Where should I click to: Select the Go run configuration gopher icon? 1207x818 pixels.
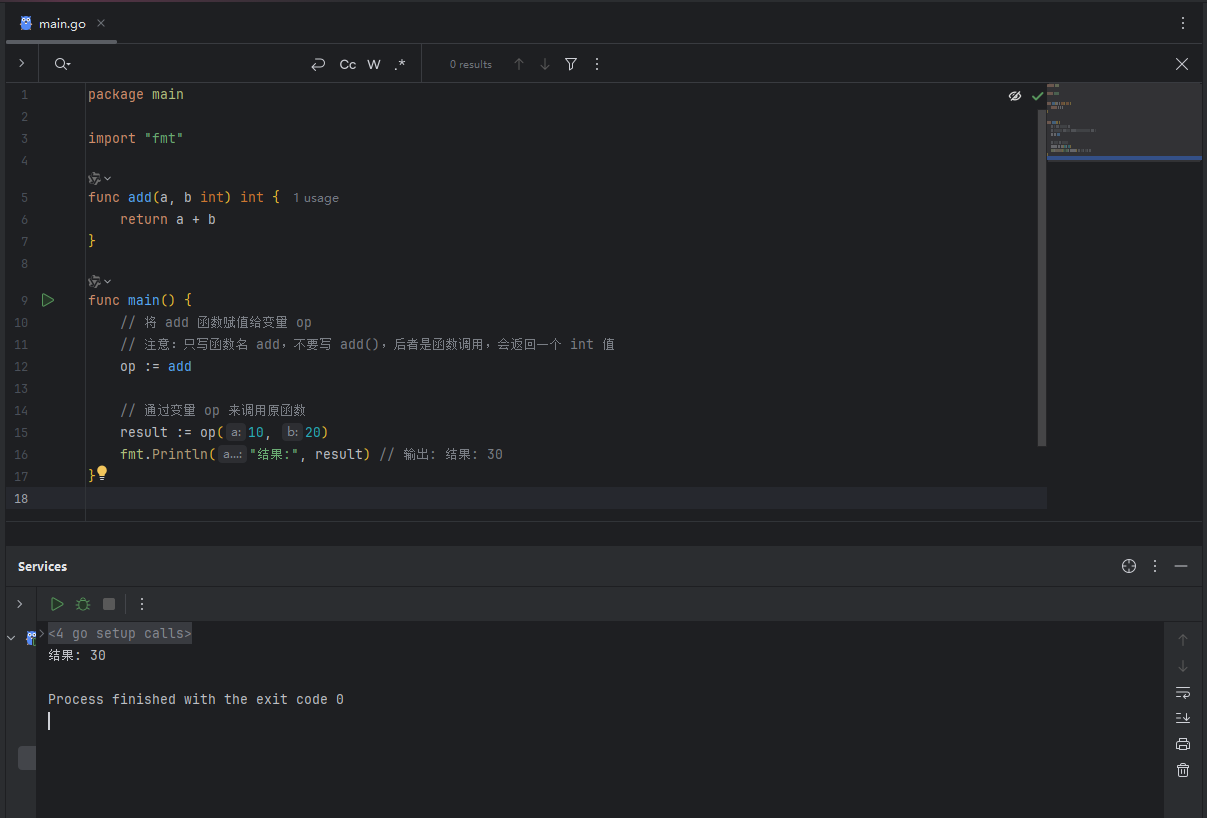coord(31,637)
